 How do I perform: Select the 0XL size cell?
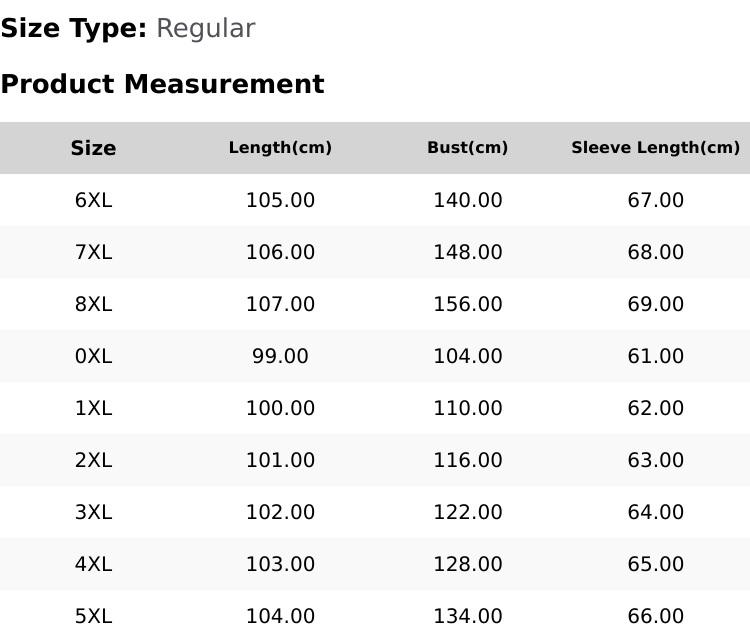(x=93, y=356)
